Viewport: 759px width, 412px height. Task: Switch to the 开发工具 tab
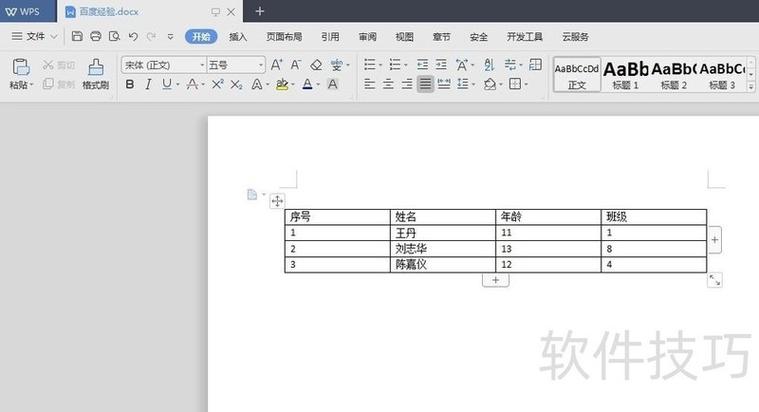(524, 37)
